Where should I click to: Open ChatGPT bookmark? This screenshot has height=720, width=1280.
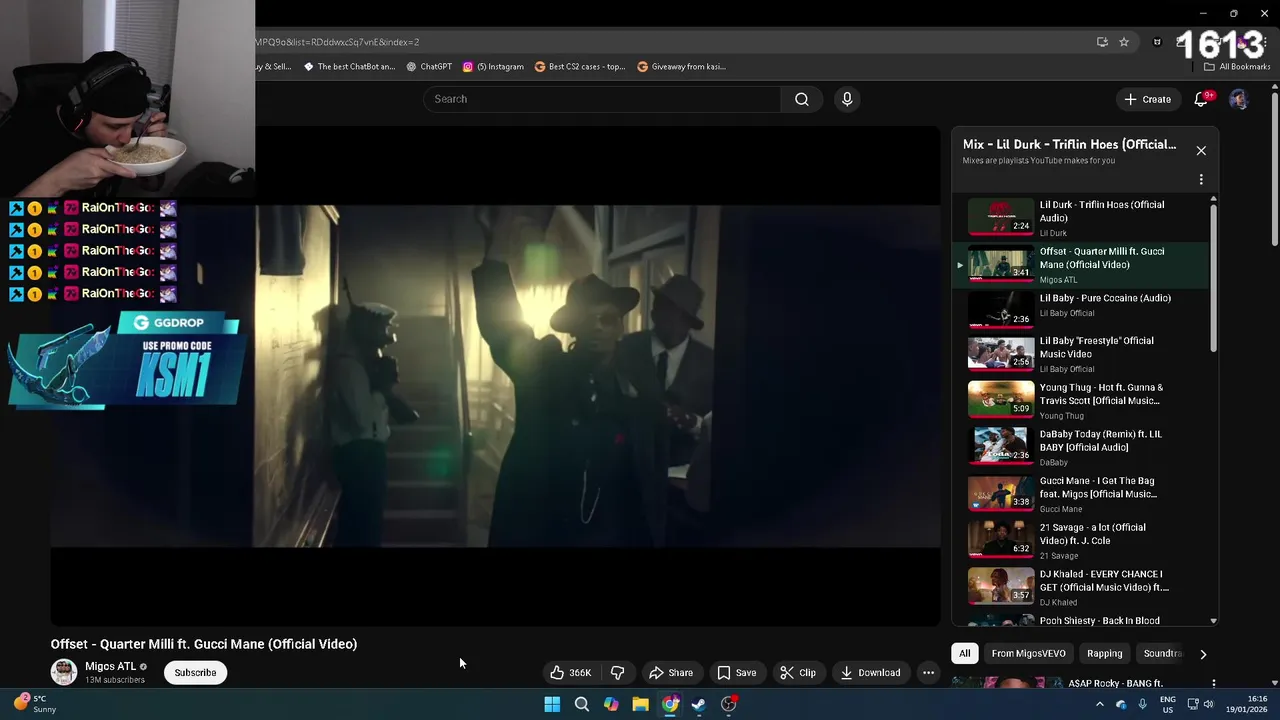pos(429,67)
